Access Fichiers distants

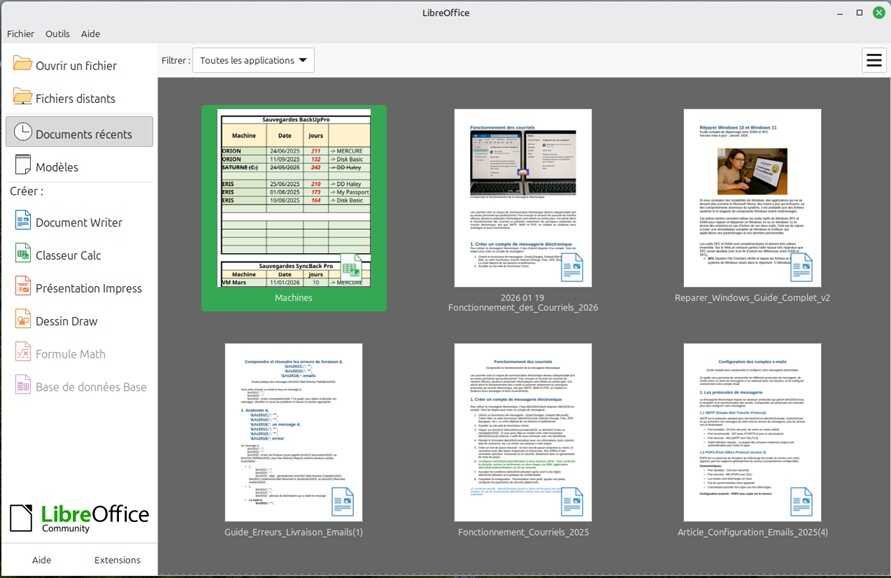click(x=71, y=99)
